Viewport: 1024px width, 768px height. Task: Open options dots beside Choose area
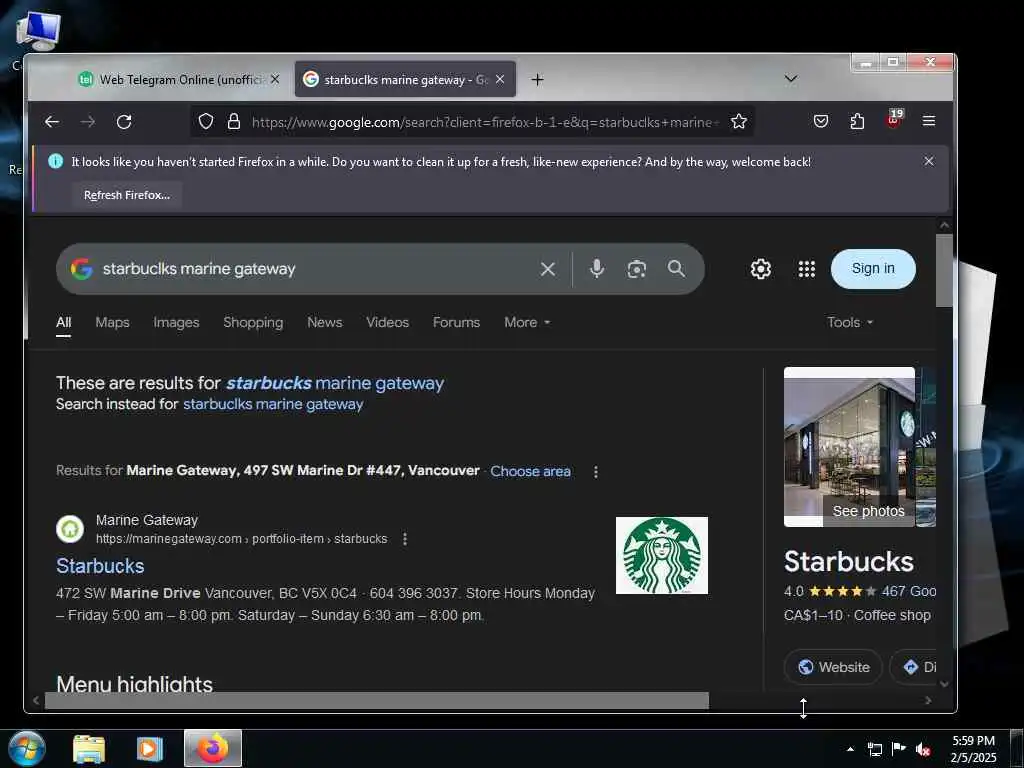tap(596, 472)
